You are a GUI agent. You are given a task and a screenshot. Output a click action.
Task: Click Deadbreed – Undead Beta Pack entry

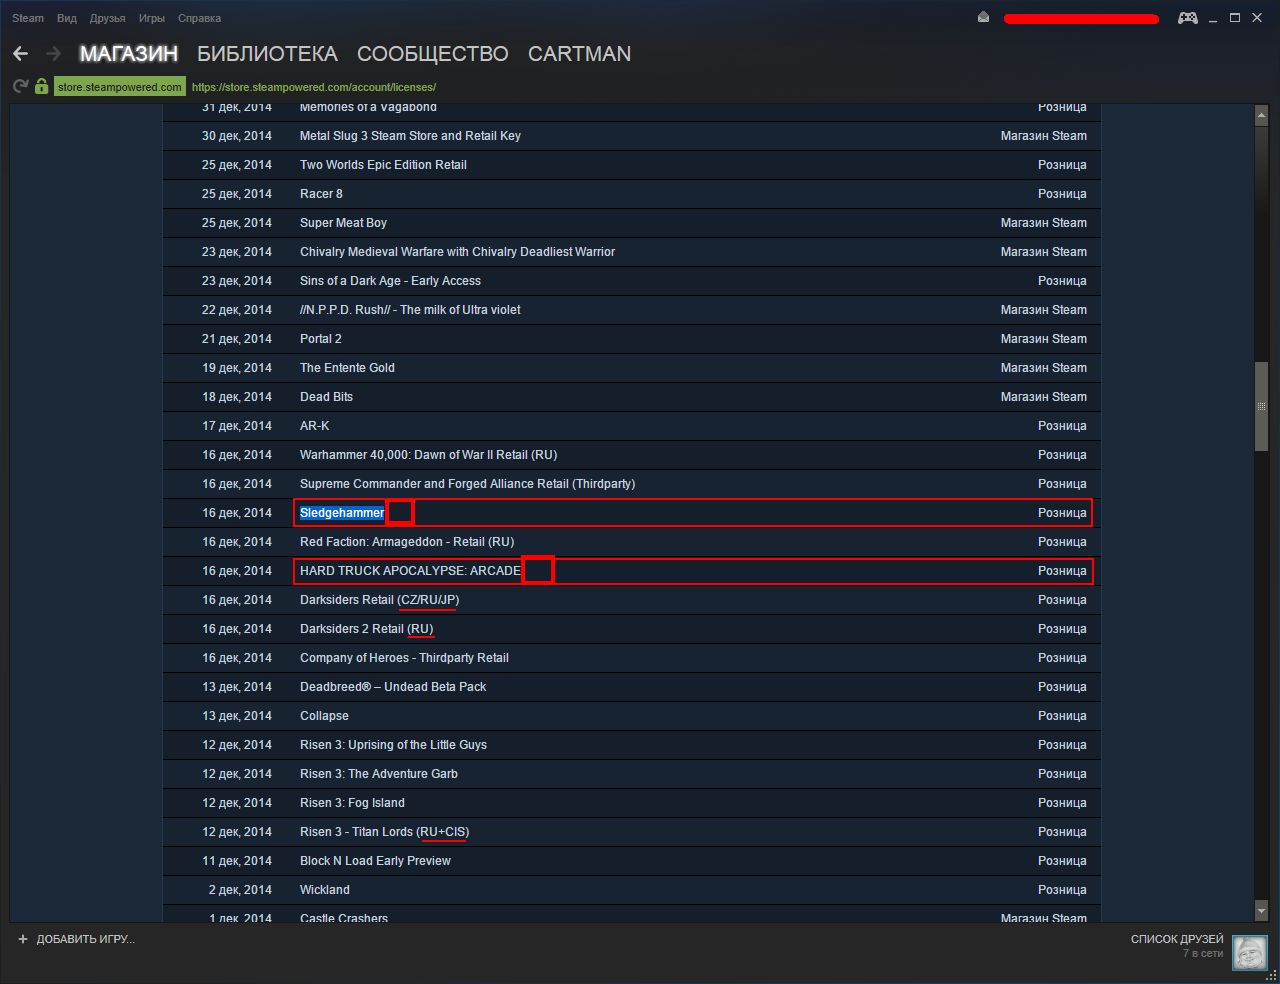pos(393,687)
